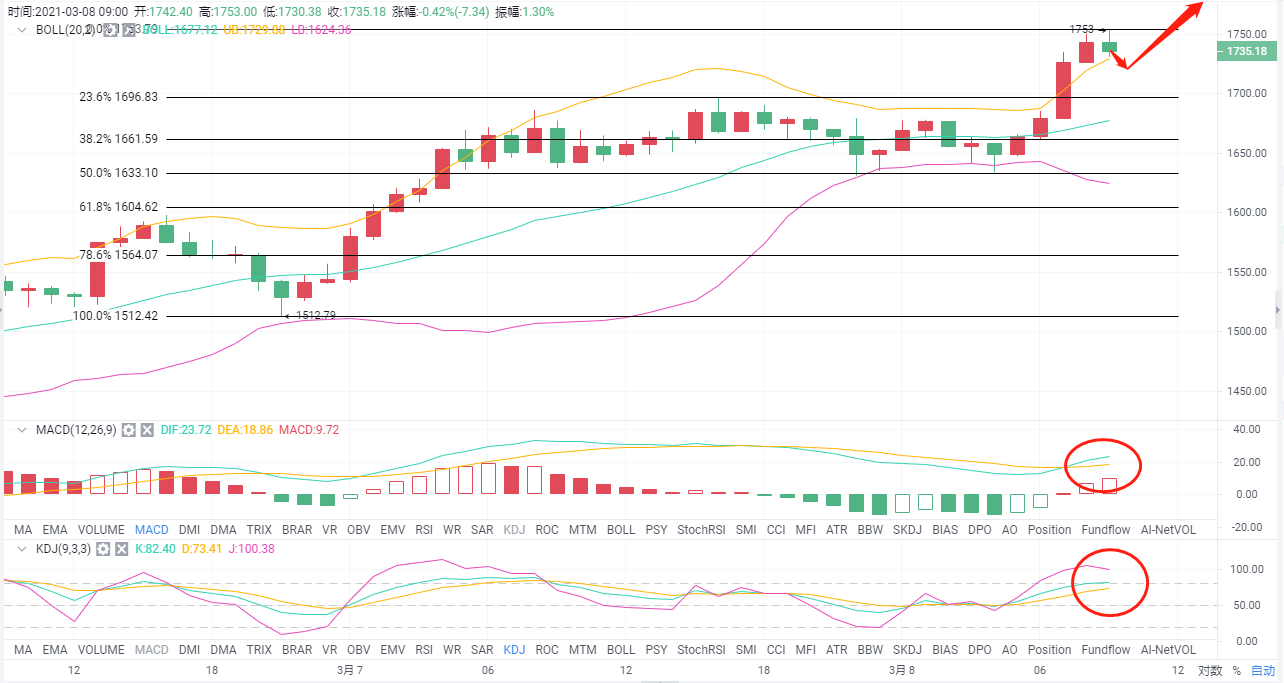Select MA in the MACD pane indicator row
The image size is (1284, 683).
[23, 530]
